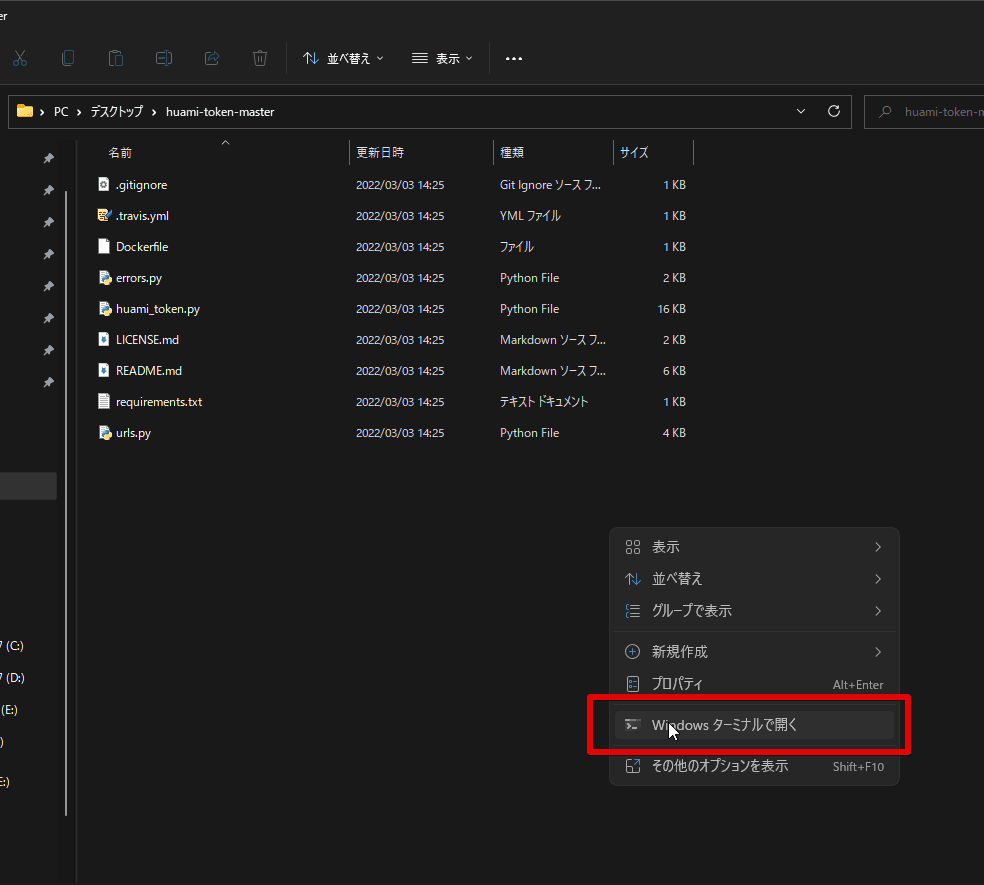984x885 pixels.
Task: Click the Paste clipboard icon
Action: [116, 58]
